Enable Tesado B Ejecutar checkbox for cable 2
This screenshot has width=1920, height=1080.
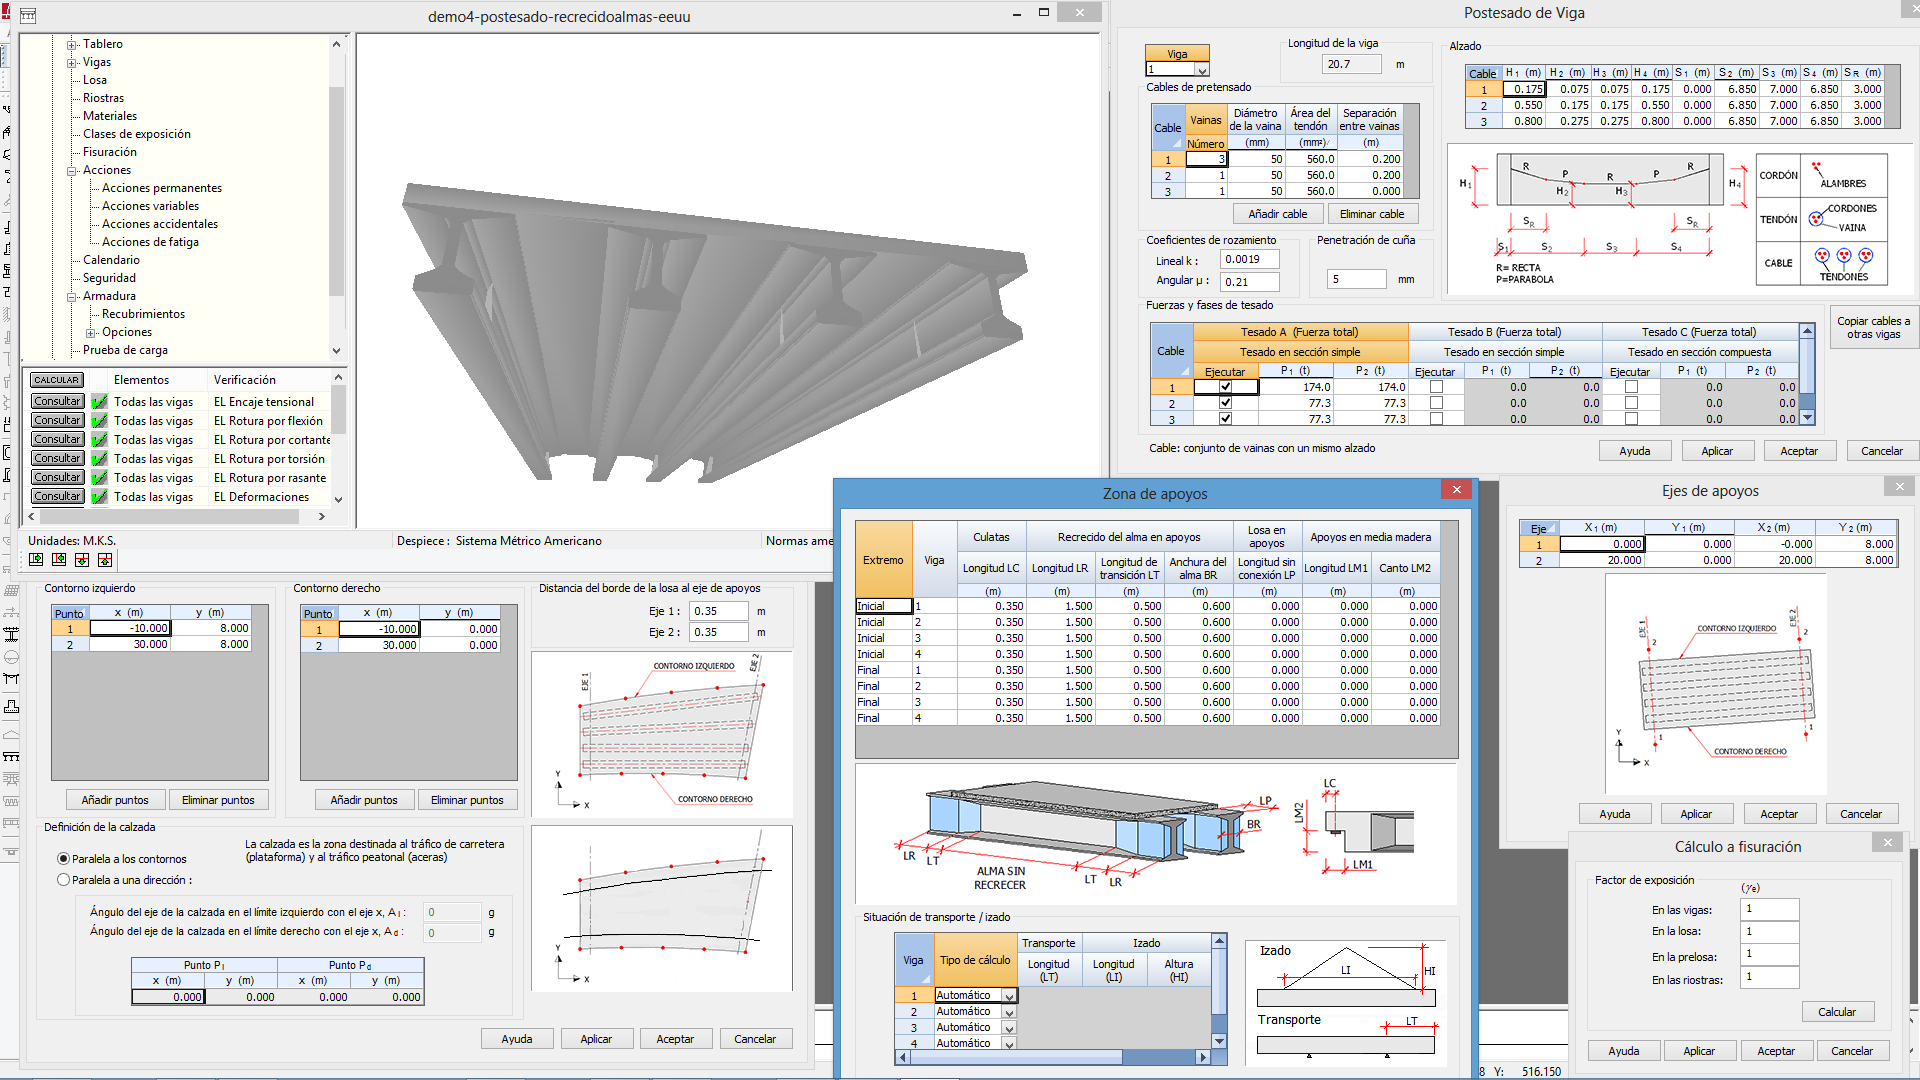(1436, 403)
